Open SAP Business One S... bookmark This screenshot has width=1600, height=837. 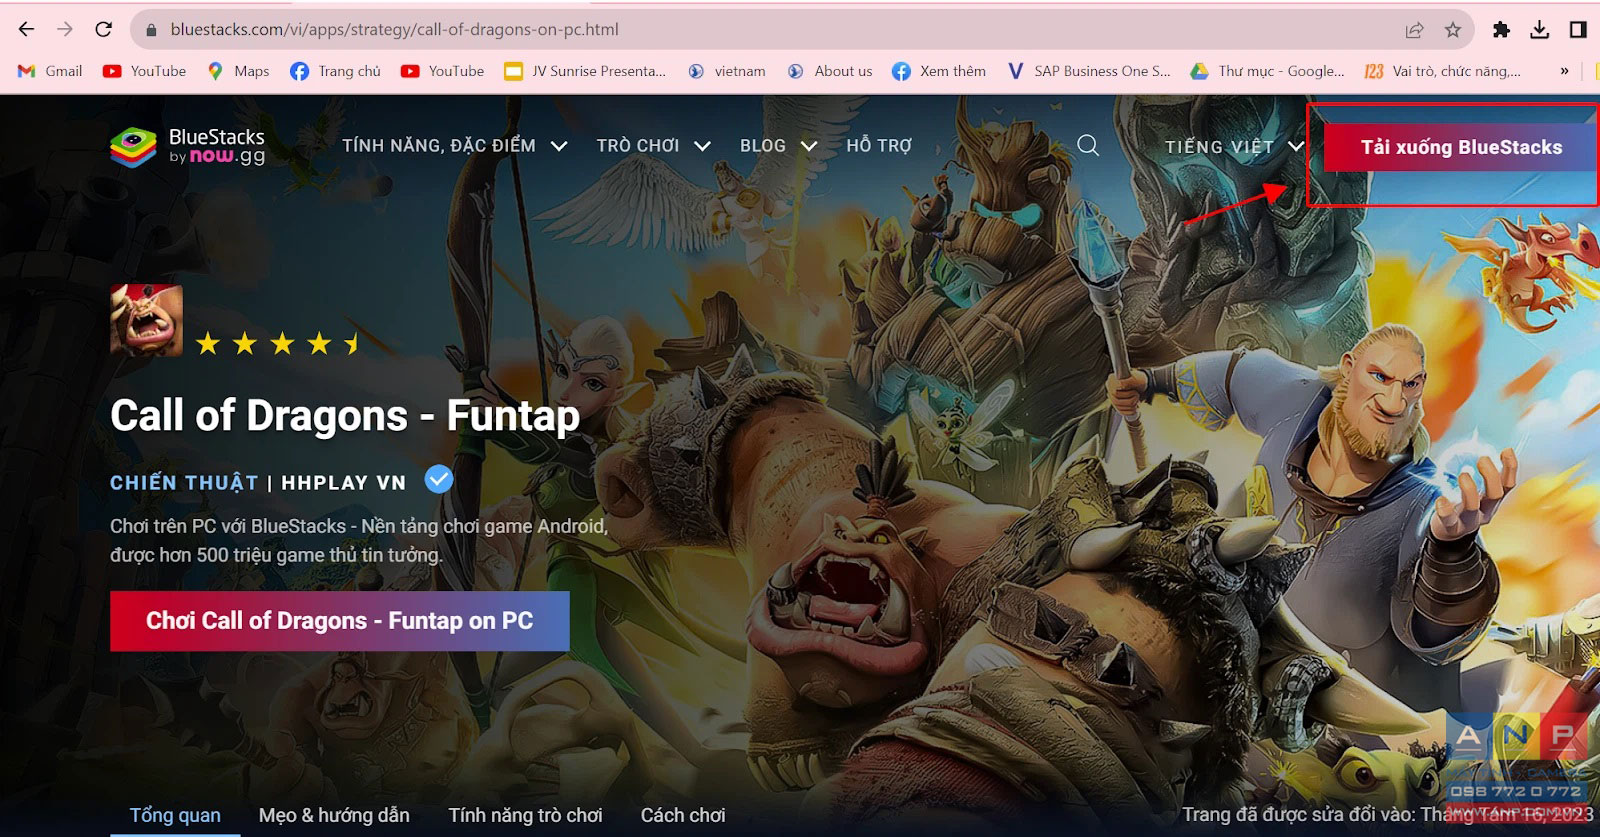pos(1088,71)
